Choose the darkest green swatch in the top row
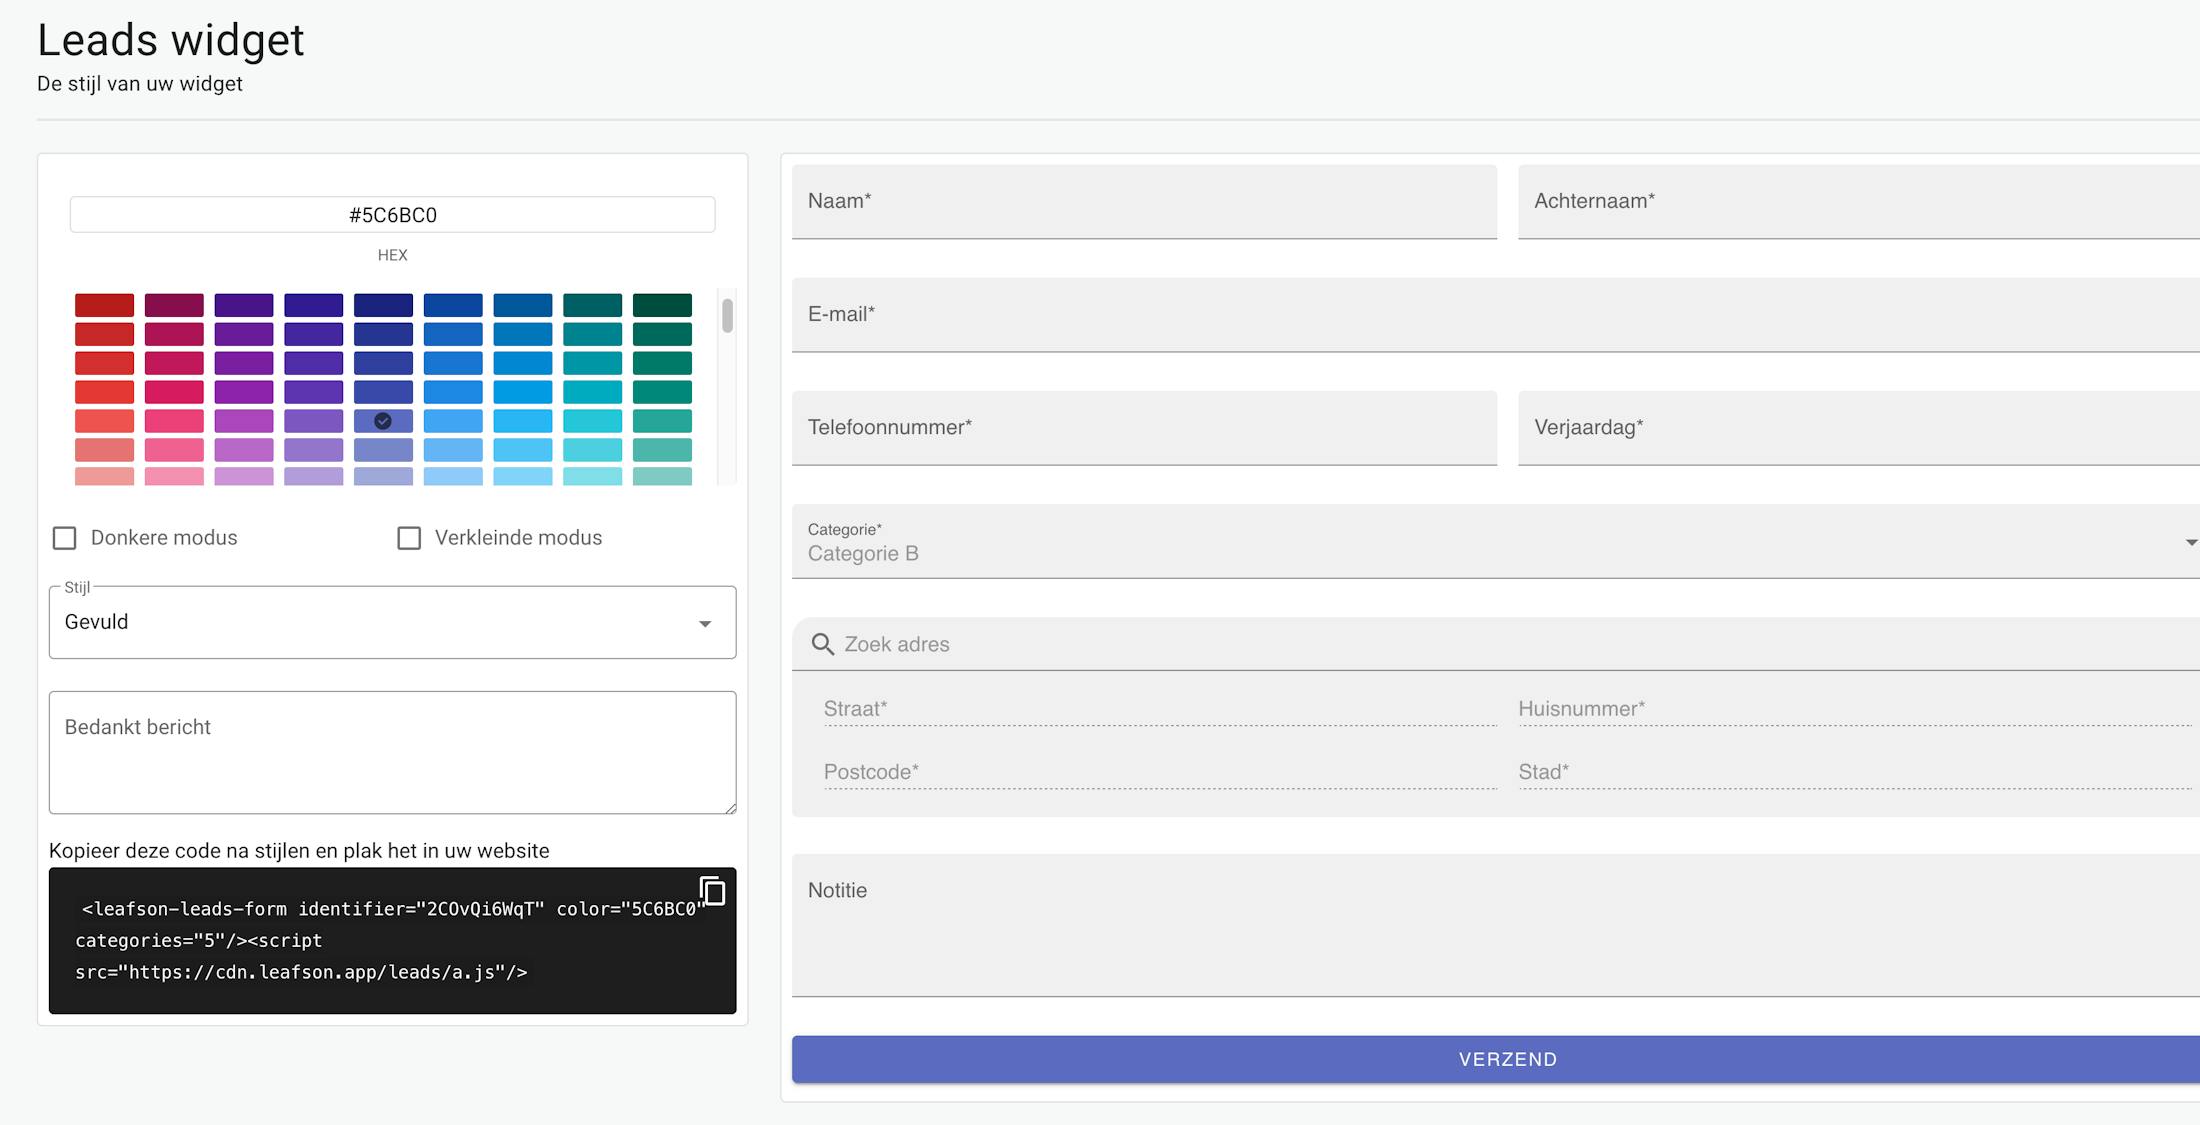 (x=662, y=305)
